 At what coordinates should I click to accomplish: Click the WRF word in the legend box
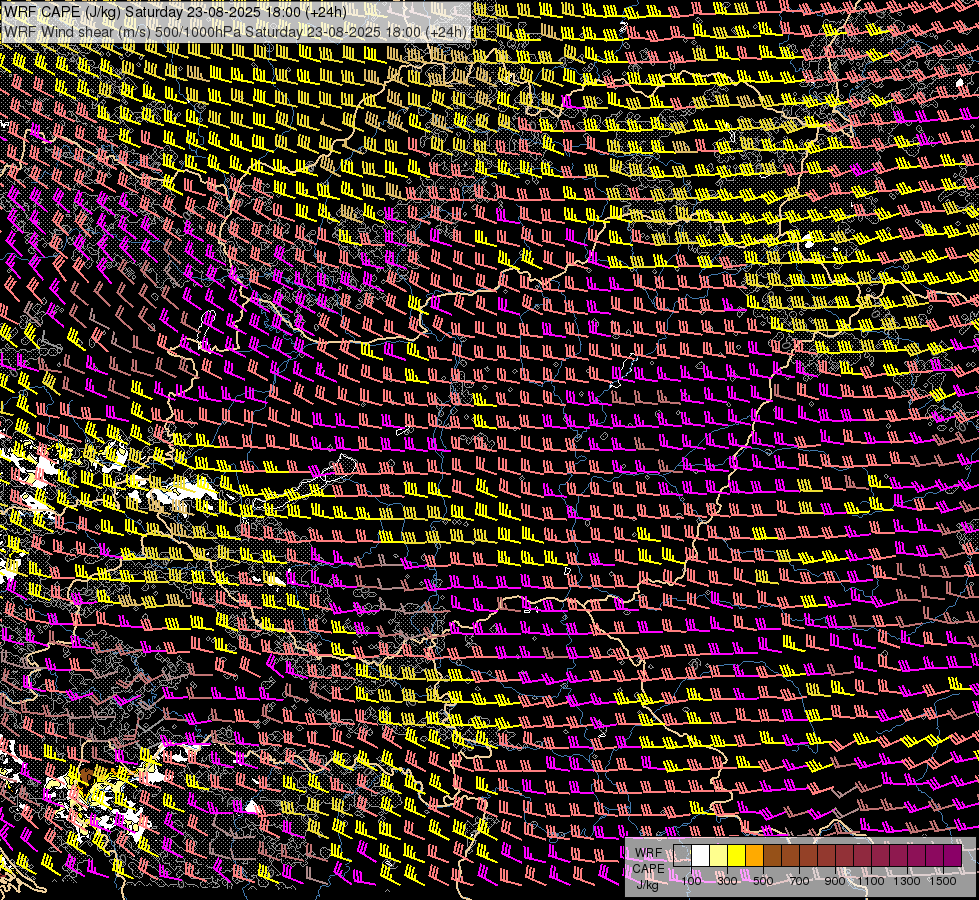(649, 853)
